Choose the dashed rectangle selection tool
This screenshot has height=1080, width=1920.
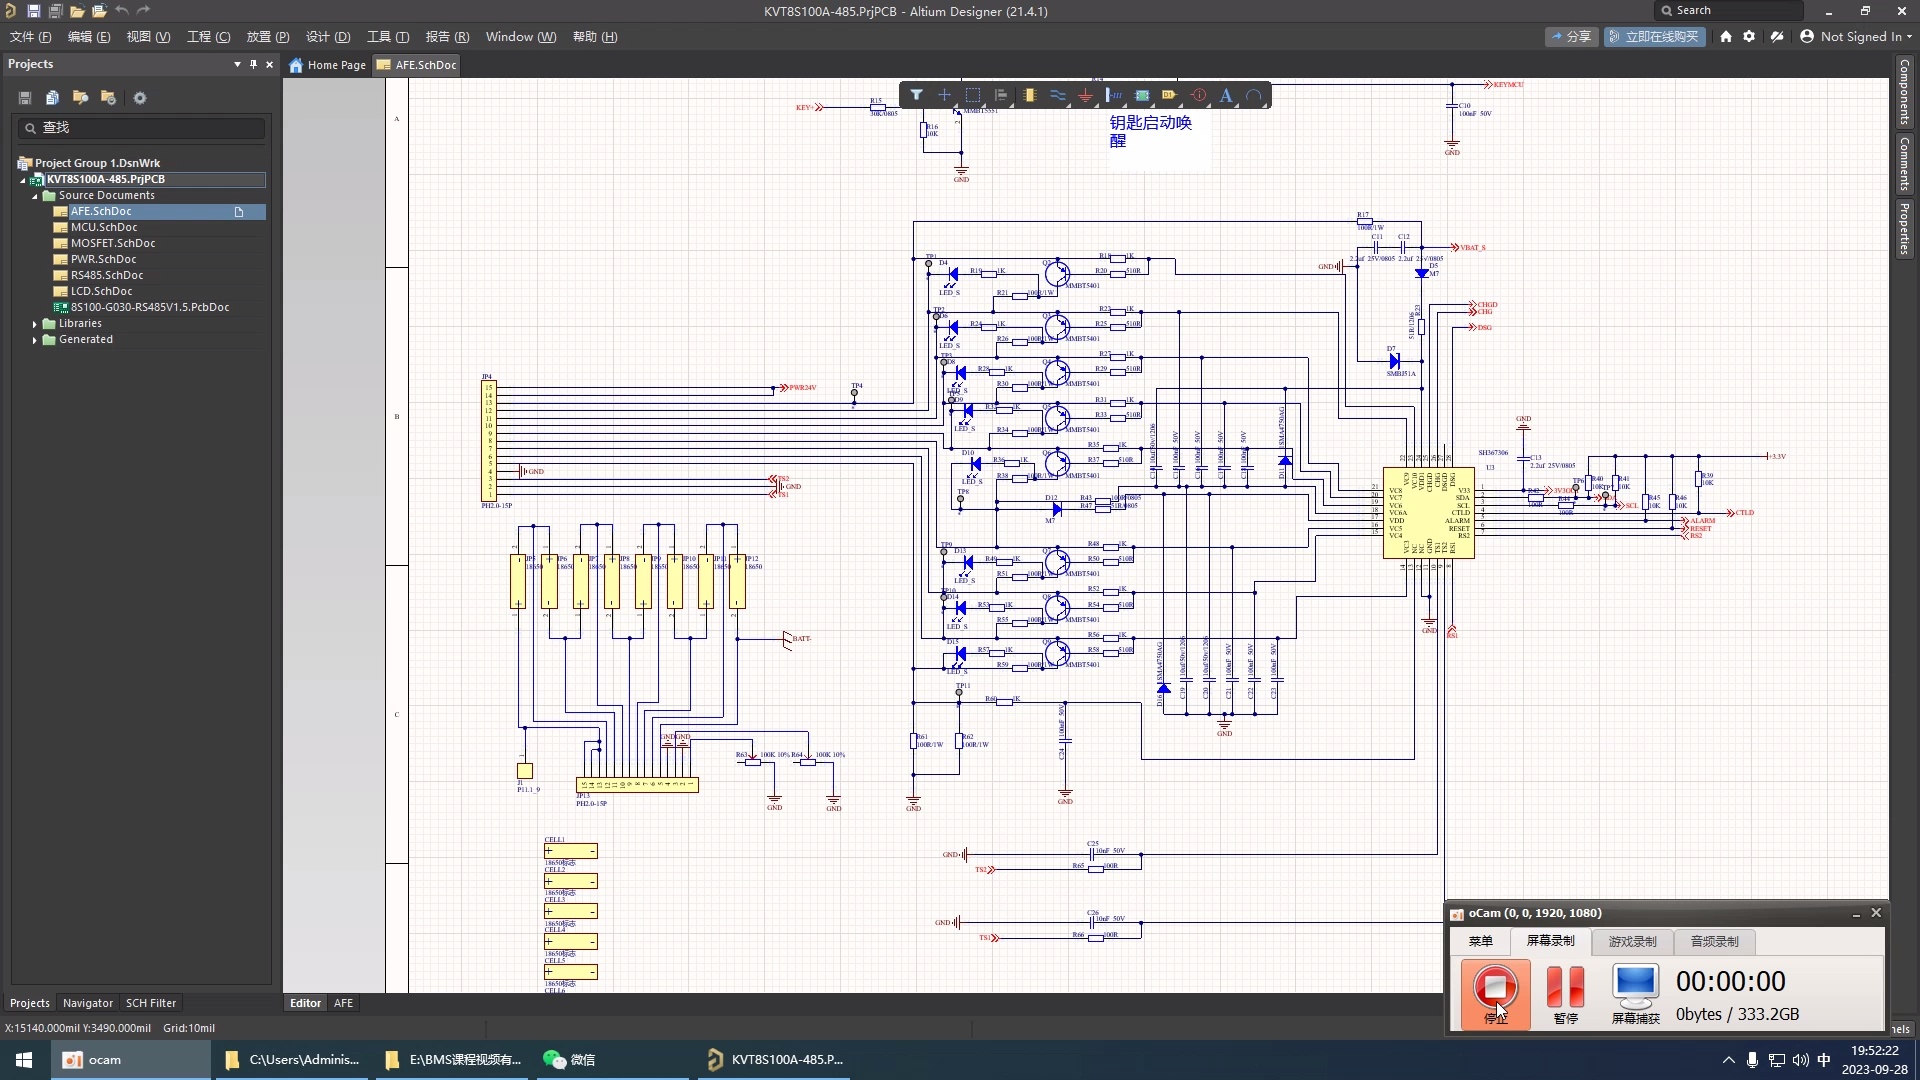[973, 95]
